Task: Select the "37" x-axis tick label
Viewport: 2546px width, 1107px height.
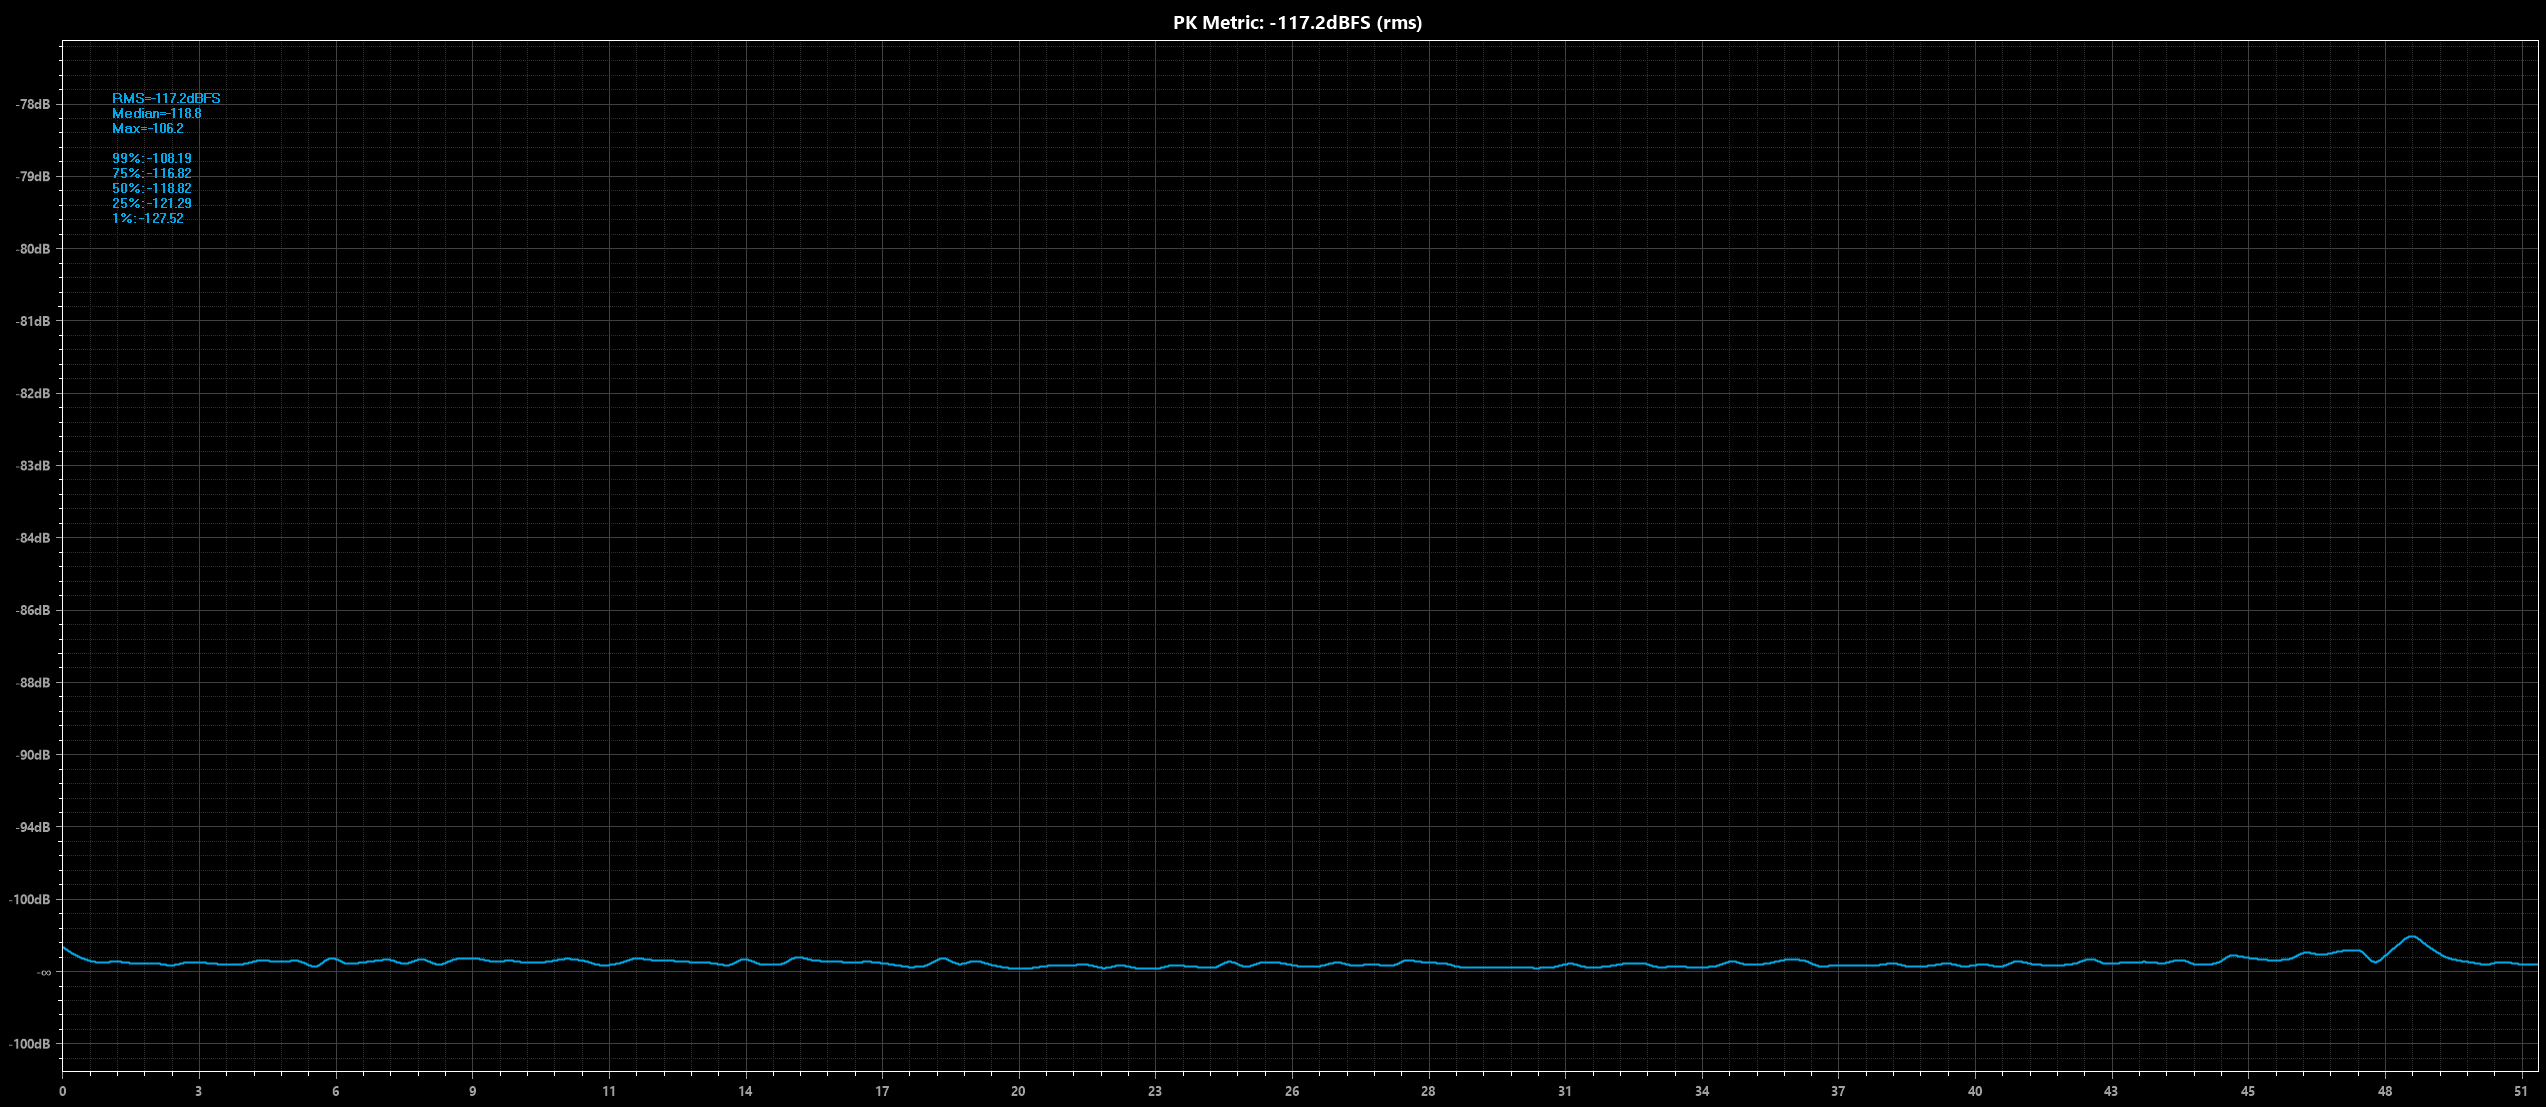Action: 1838,1091
